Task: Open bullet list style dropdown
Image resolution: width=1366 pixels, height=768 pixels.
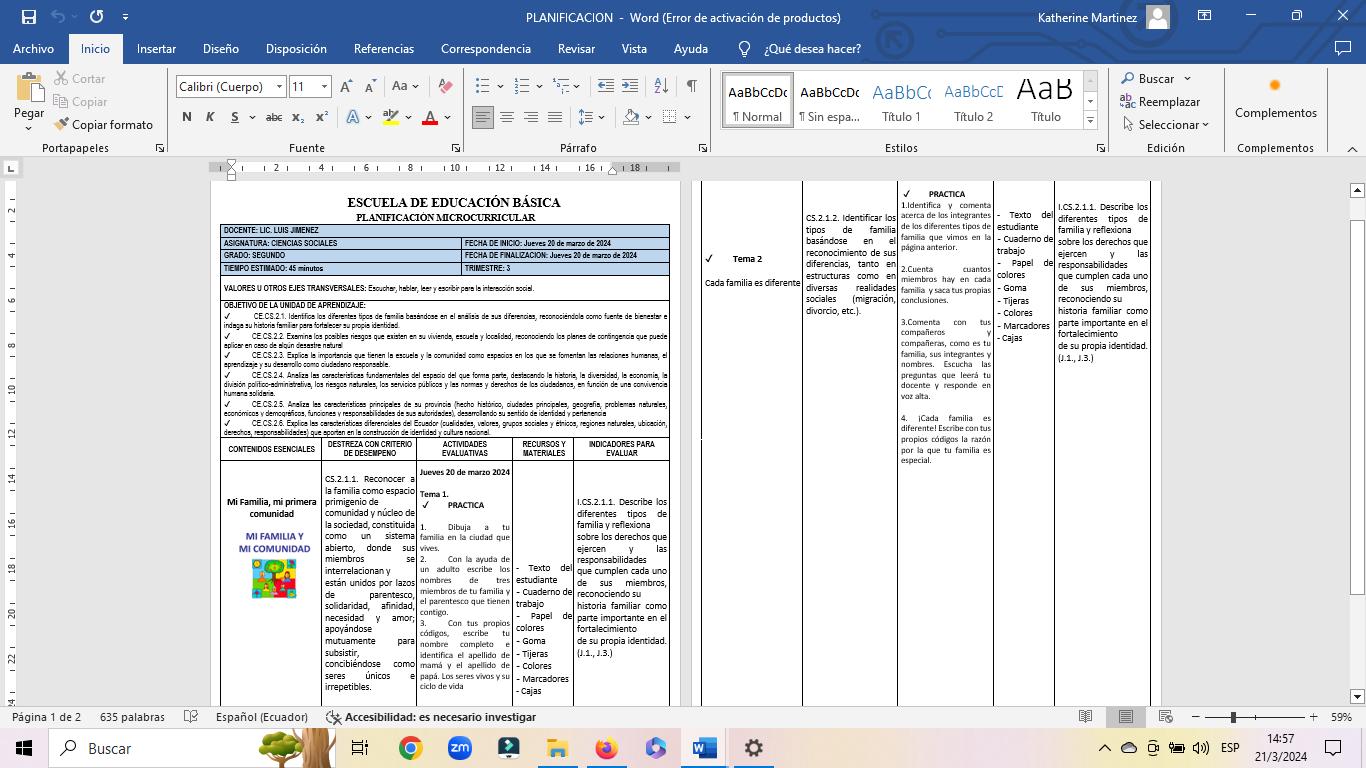Action: (502, 86)
